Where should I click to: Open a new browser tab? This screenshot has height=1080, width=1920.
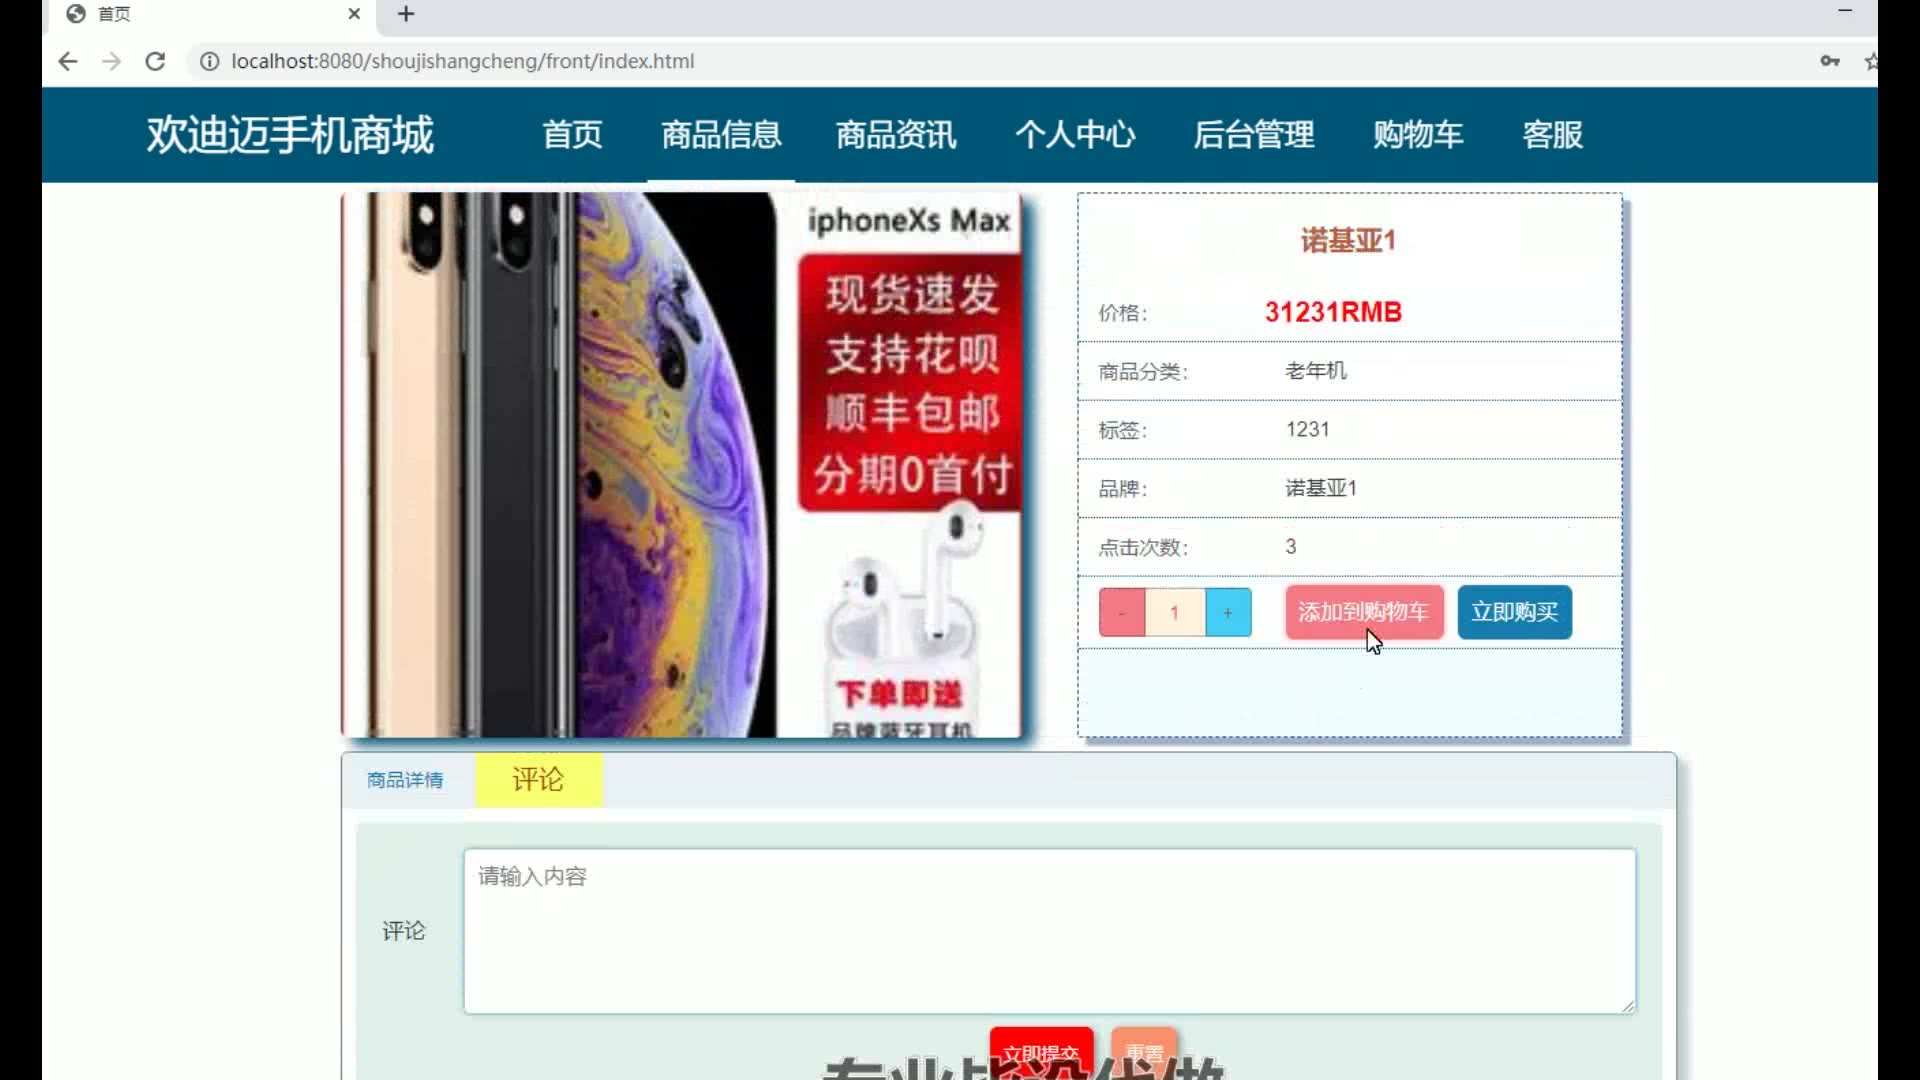click(405, 14)
